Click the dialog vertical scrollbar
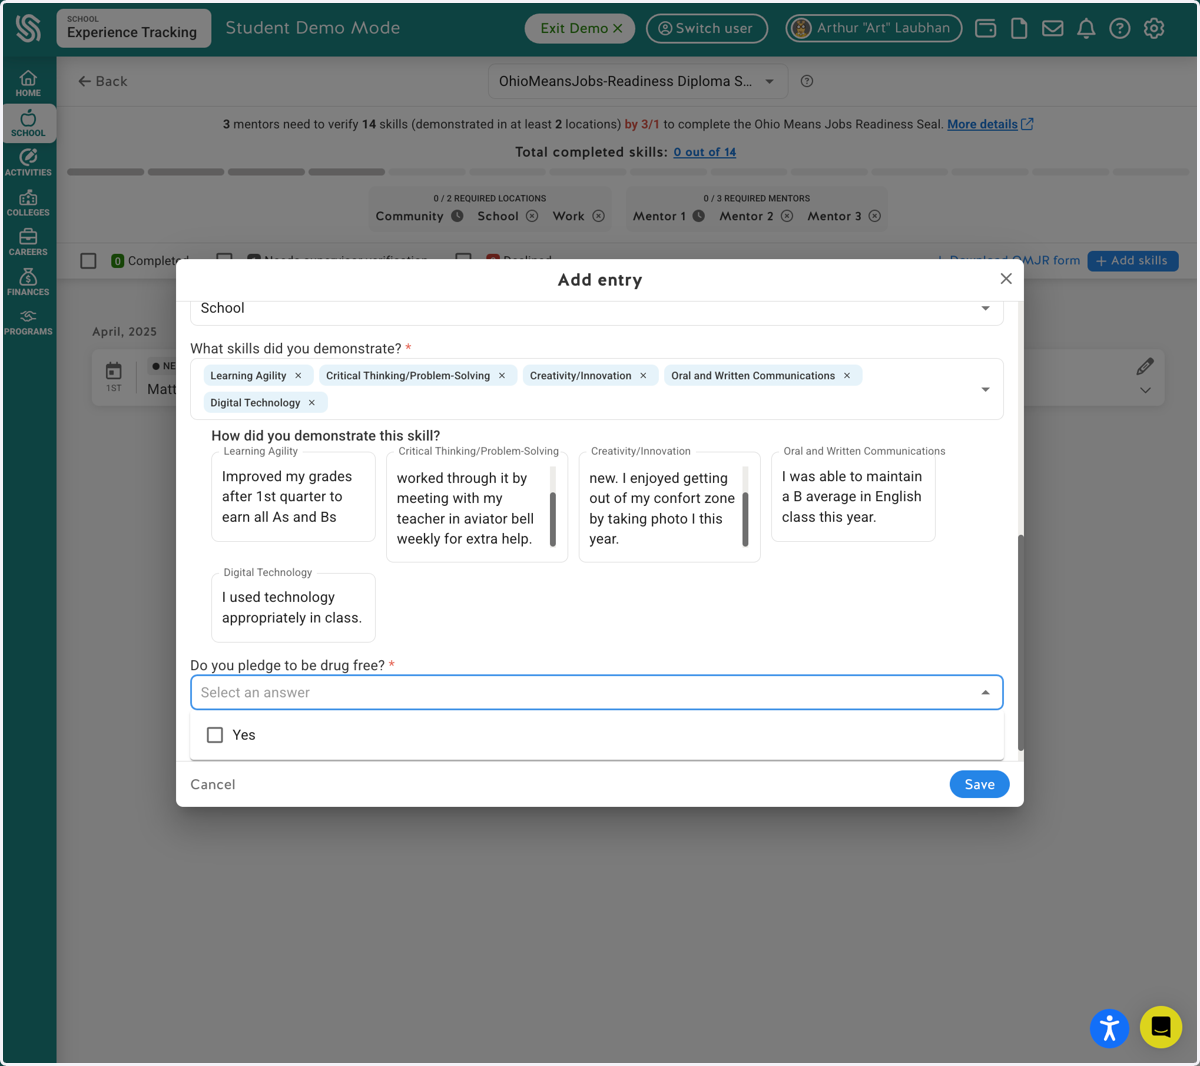 pyautogui.click(x=1020, y=642)
